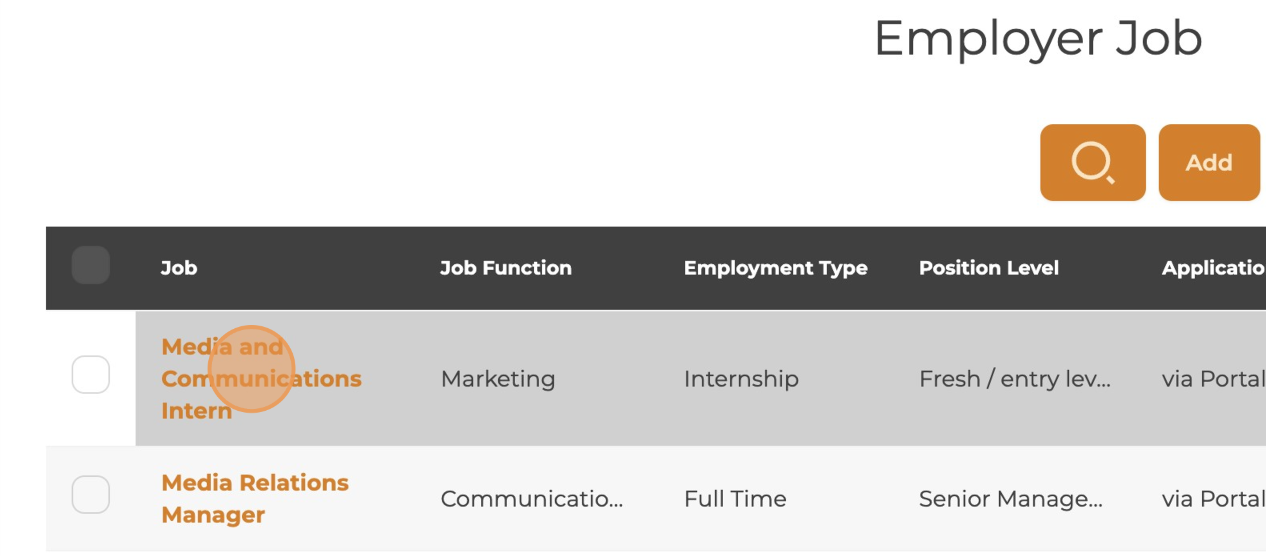Click the Add button
Image resolution: width=1266 pixels, height=556 pixels.
1209,162
